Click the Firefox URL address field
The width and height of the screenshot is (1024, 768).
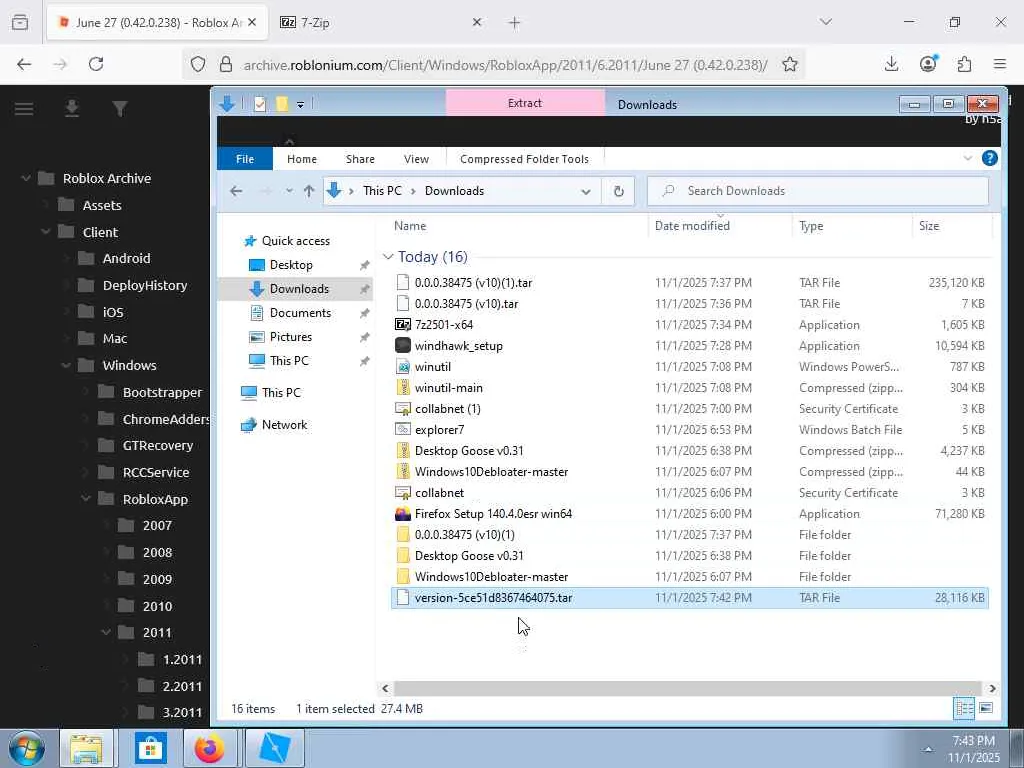click(x=505, y=65)
